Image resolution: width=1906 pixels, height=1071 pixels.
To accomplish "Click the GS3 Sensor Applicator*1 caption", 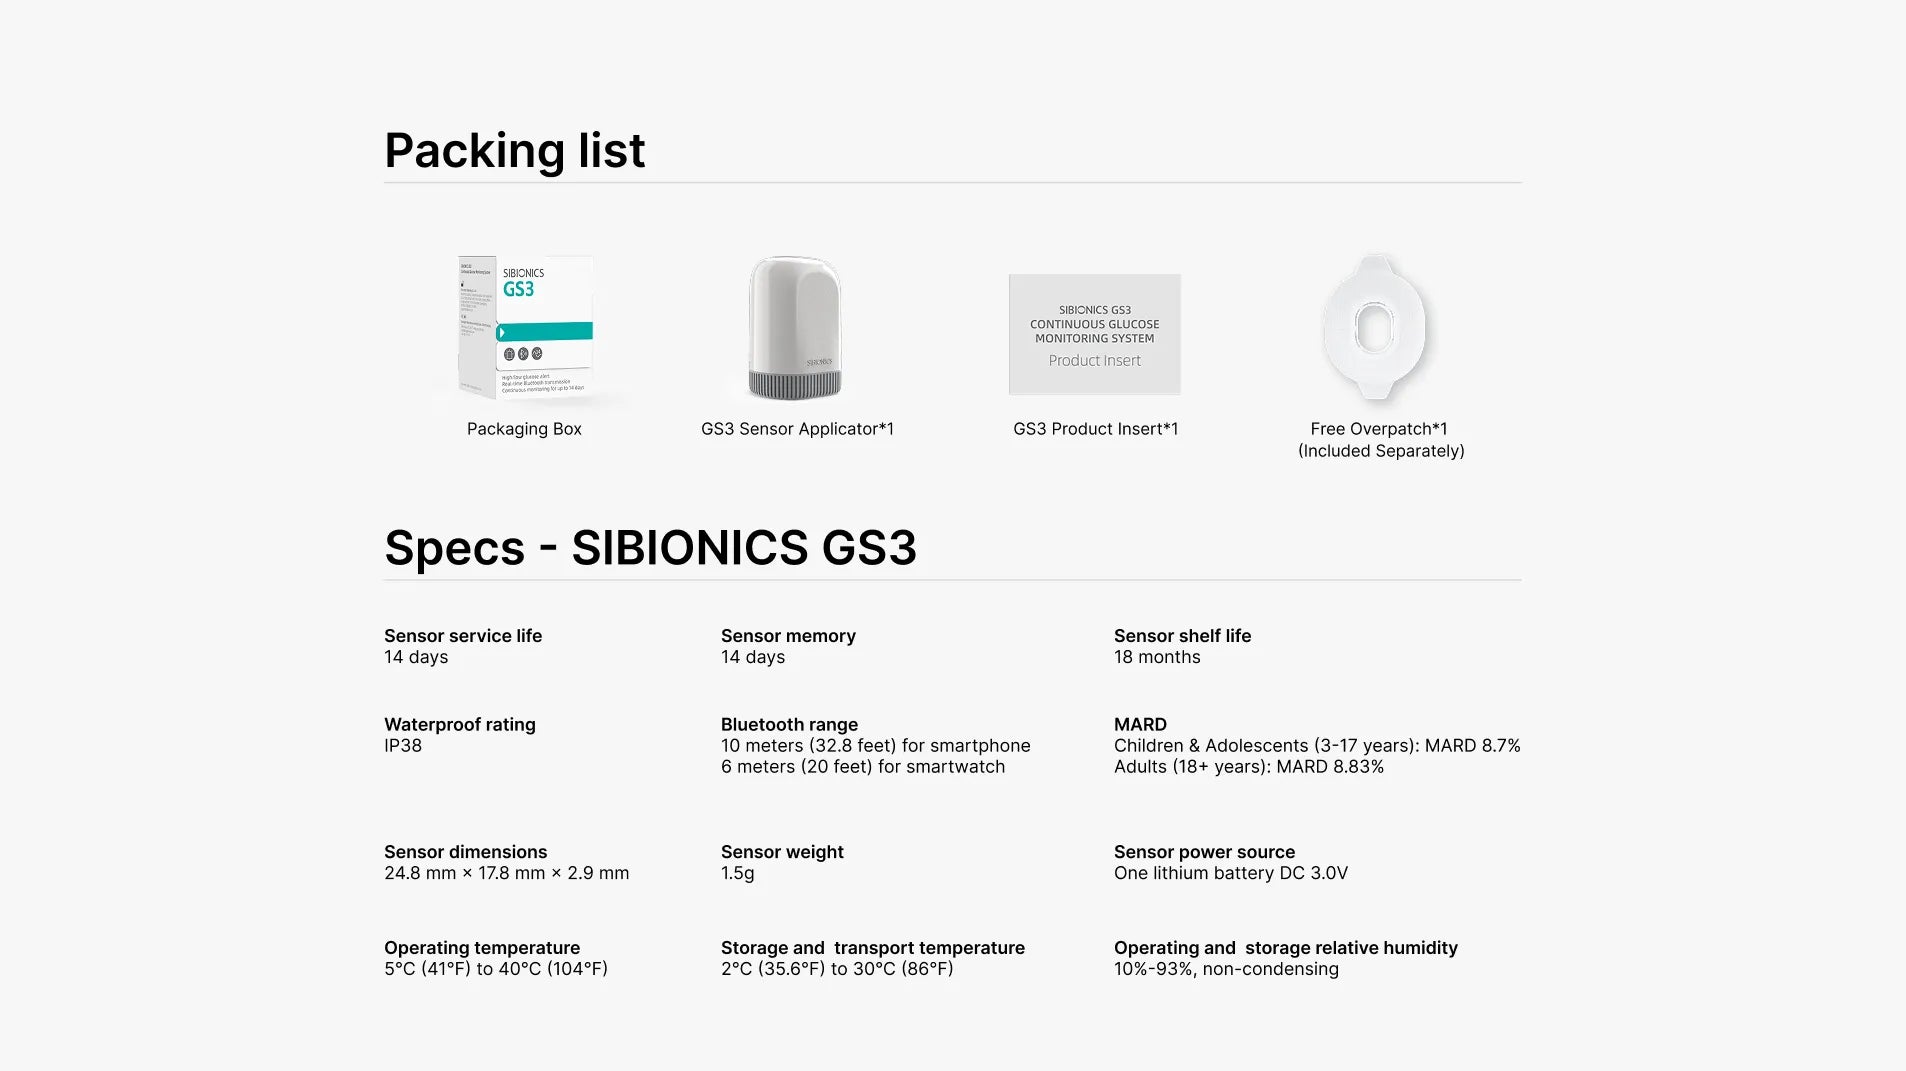I will (x=797, y=429).
